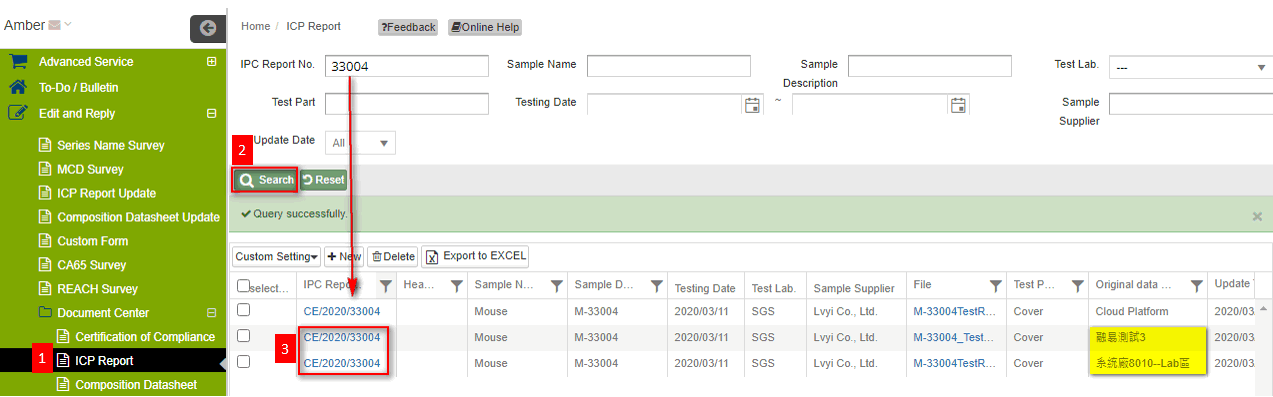
Task: Click into the Sample Name field
Action: [x=668, y=66]
